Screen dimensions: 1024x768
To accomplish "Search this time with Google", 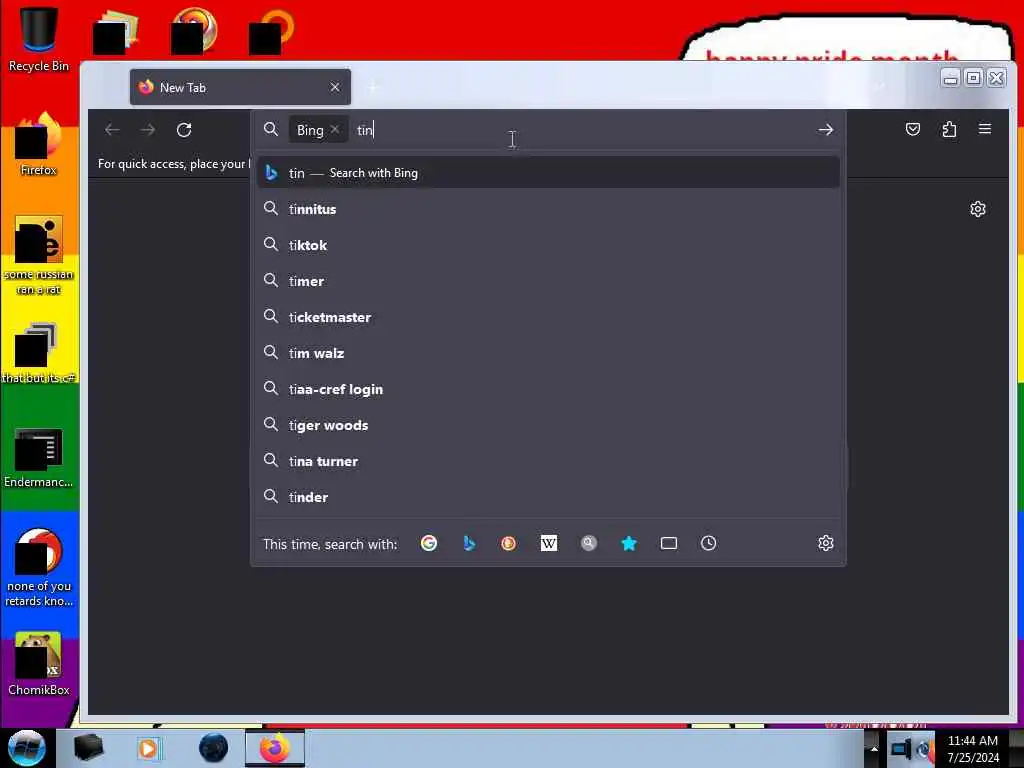I will (429, 543).
